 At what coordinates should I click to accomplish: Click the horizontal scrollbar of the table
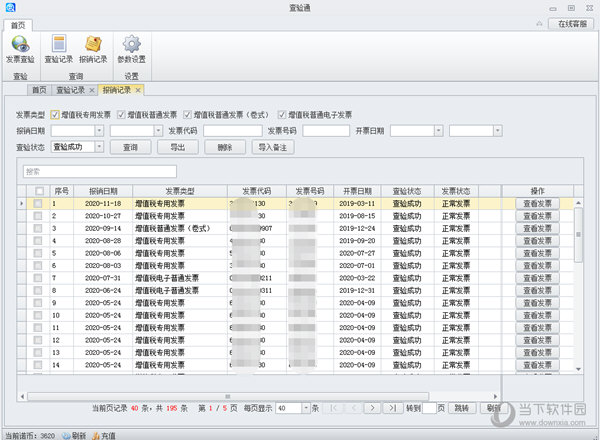[228, 396]
